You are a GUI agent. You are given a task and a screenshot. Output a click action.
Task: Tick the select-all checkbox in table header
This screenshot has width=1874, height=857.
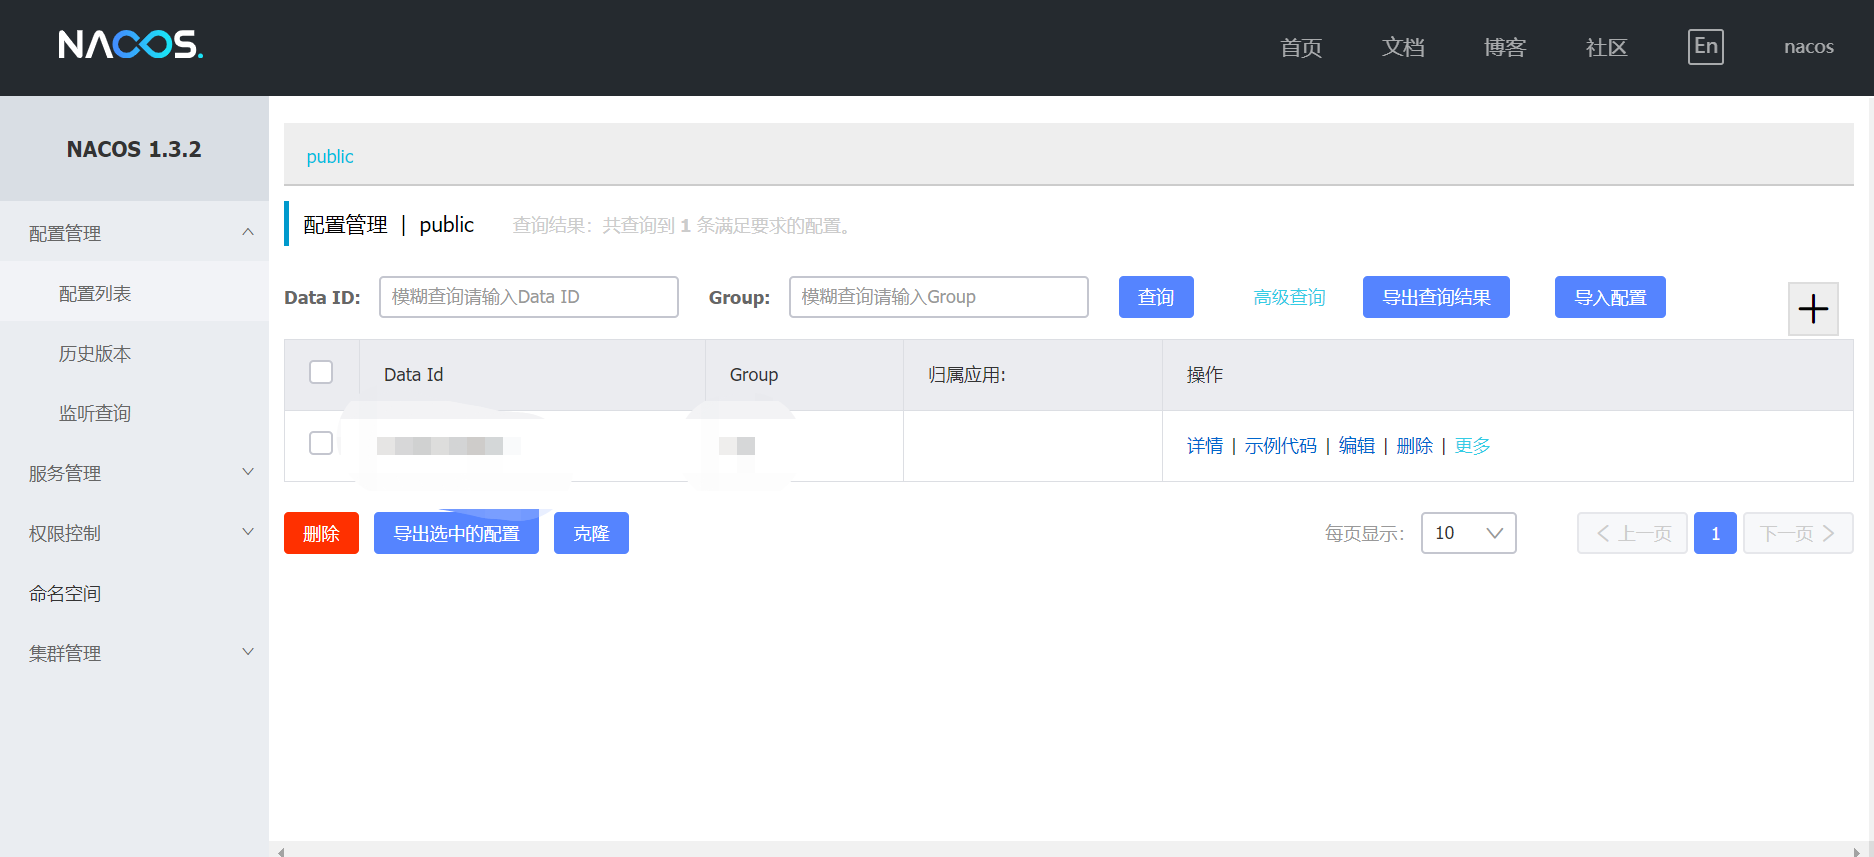pyautogui.click(x=321, y=372)
